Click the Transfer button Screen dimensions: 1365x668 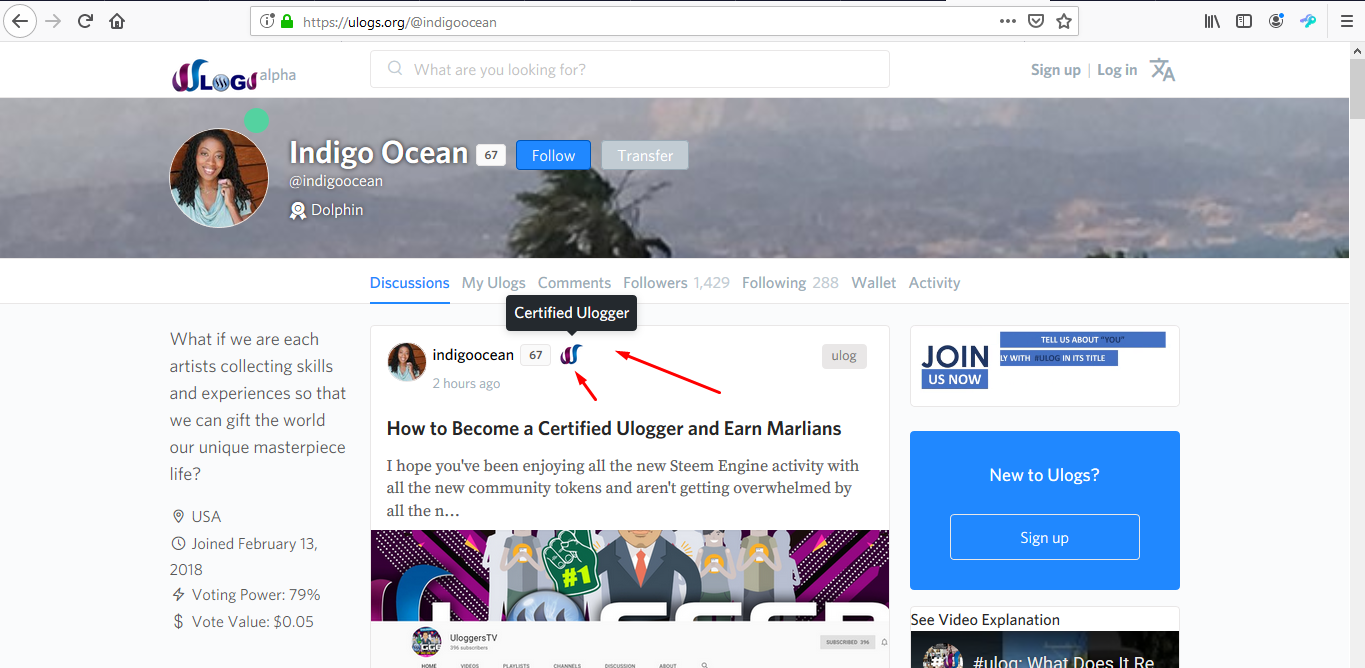645,155
